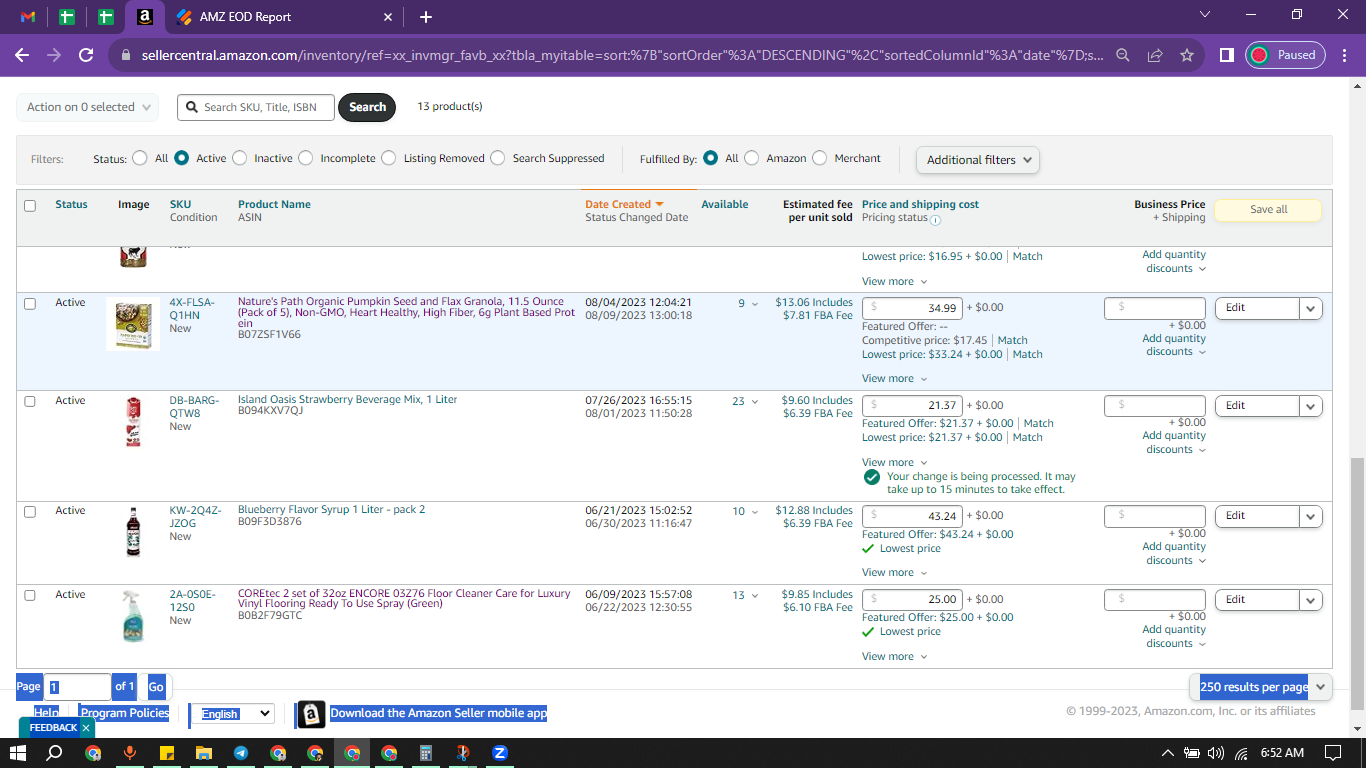The image size is (1366, 768).
Task: Expand the Additional filters dropdown
Action: pos(978,160)
